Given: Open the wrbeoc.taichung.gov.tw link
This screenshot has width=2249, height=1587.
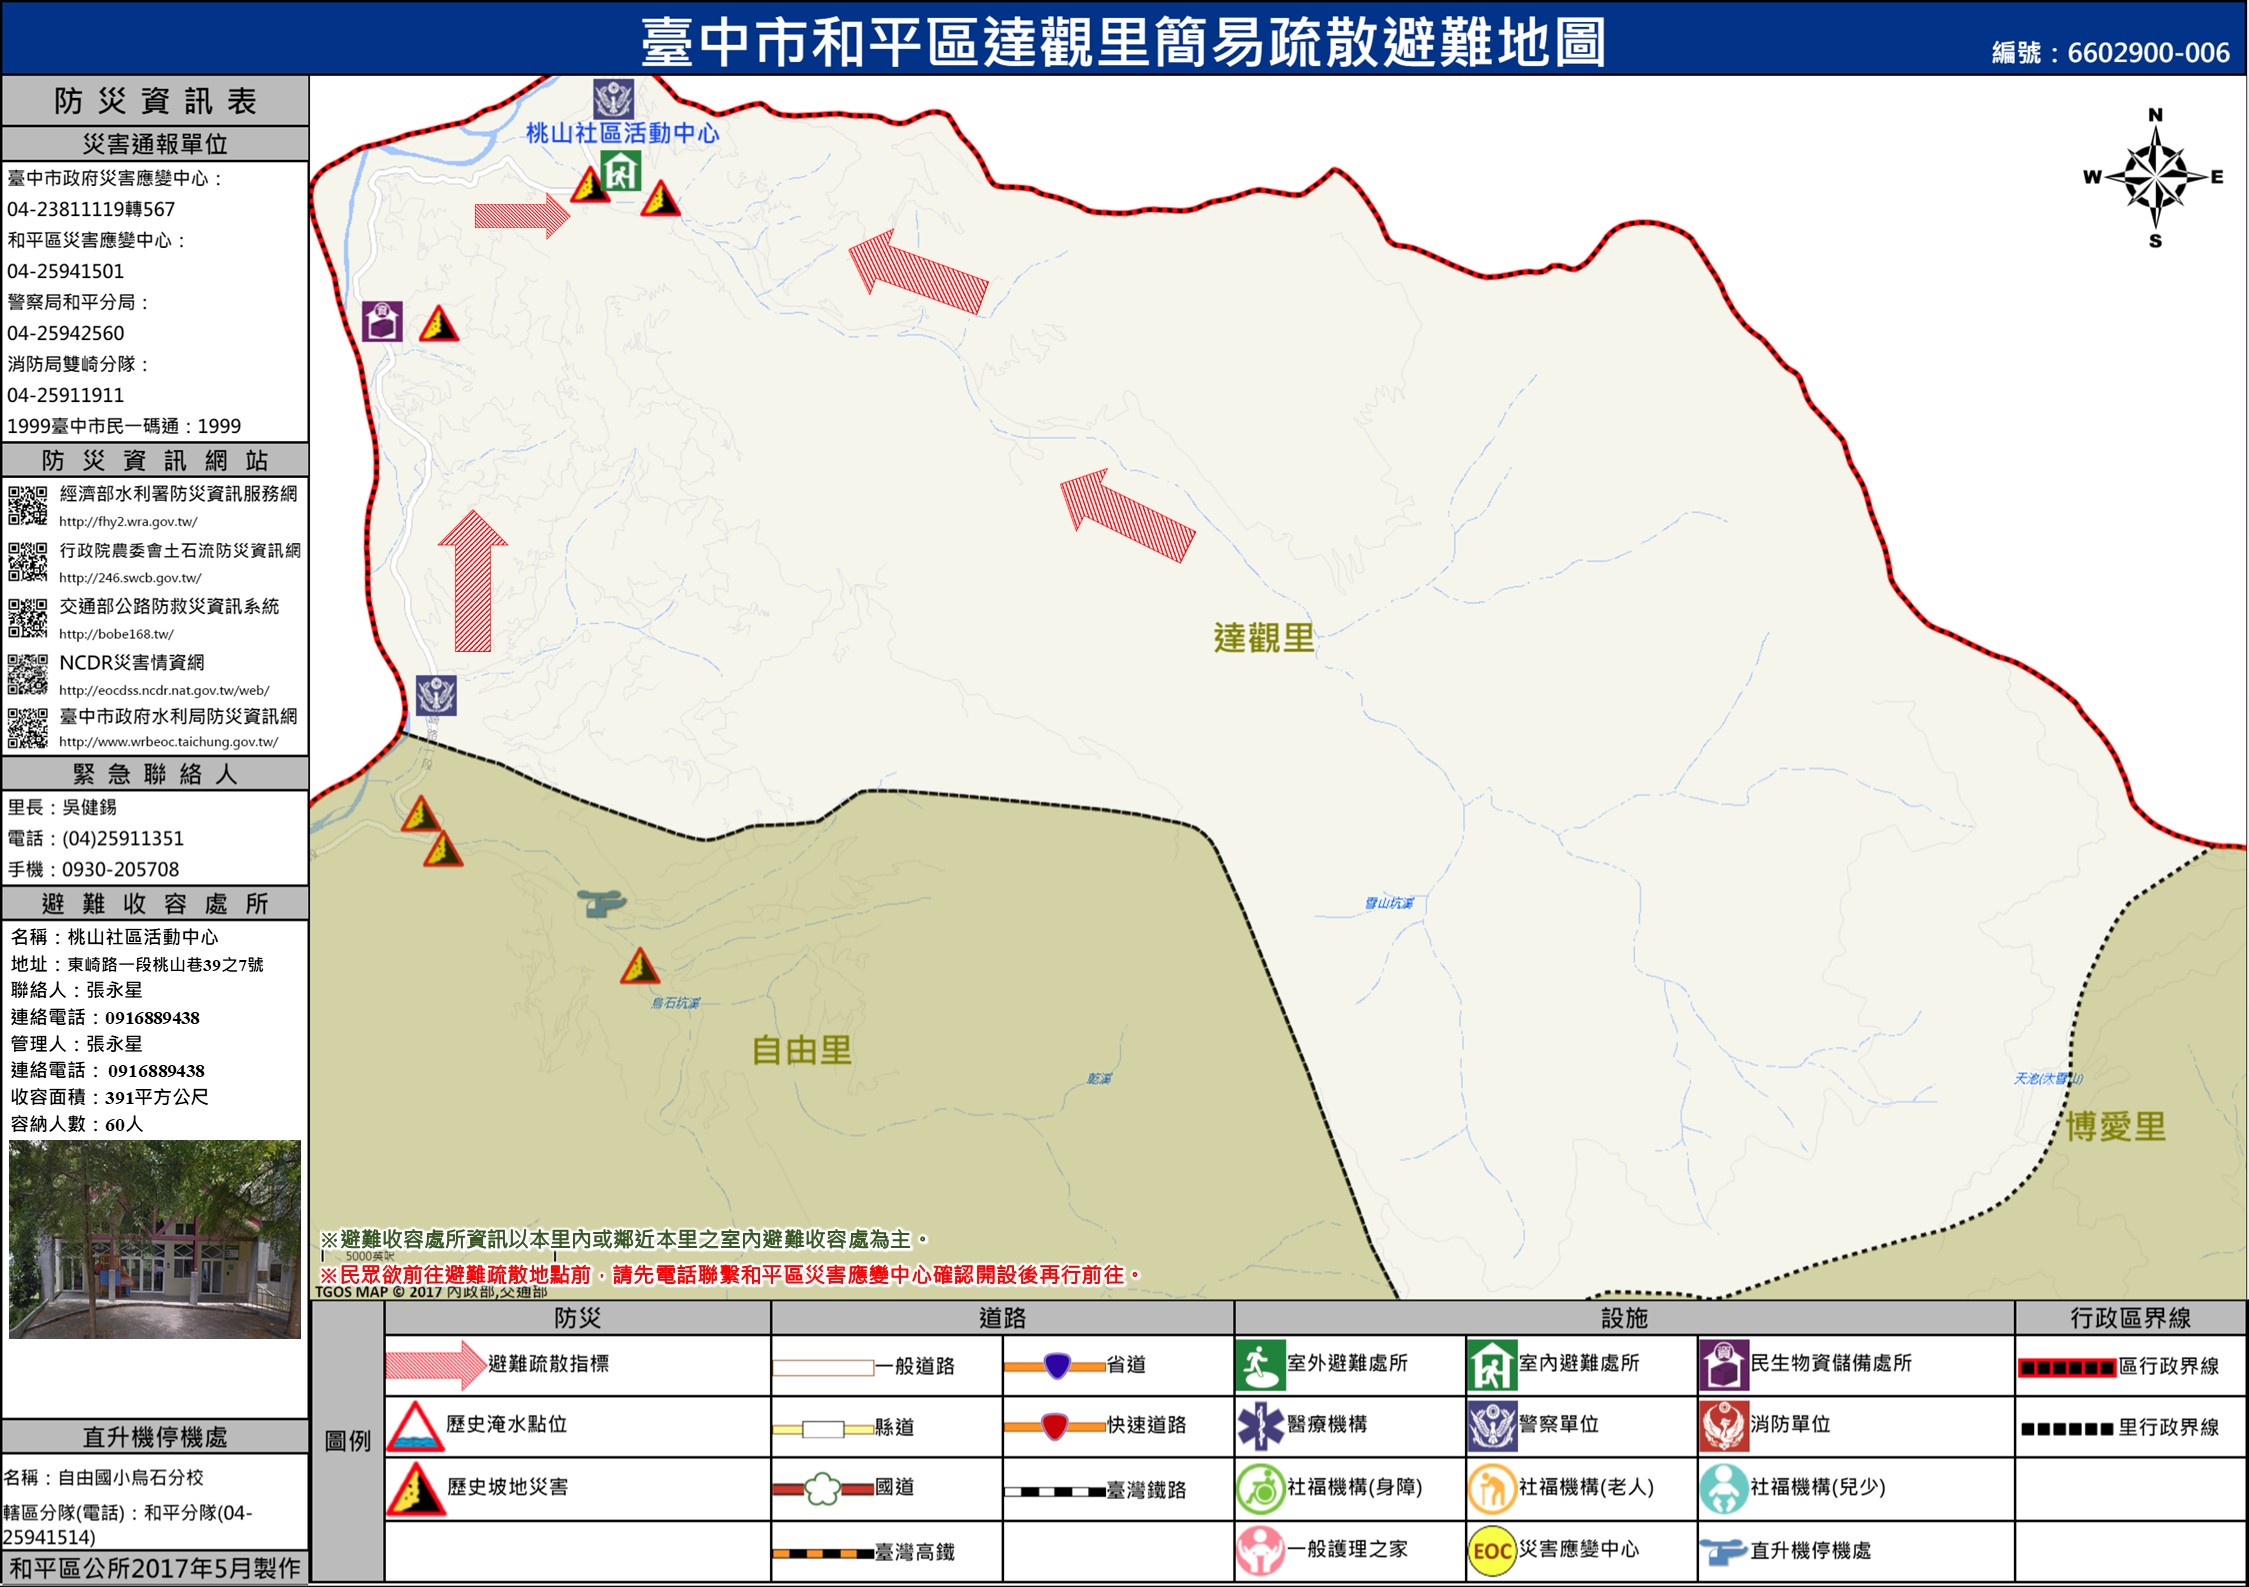Looking at the screenshot, I should tap(168, 742).
